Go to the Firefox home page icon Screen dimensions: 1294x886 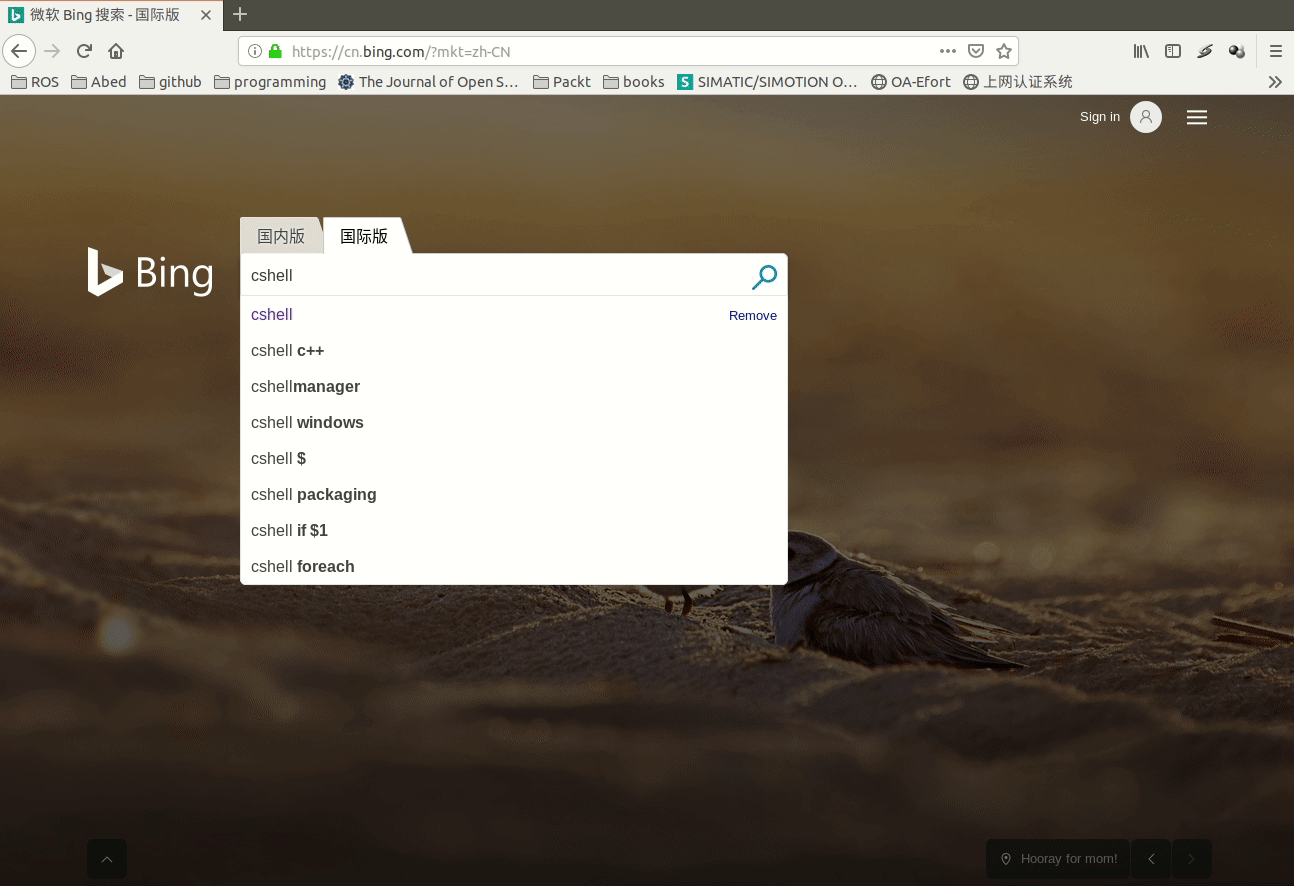click(x=116, y=51)
